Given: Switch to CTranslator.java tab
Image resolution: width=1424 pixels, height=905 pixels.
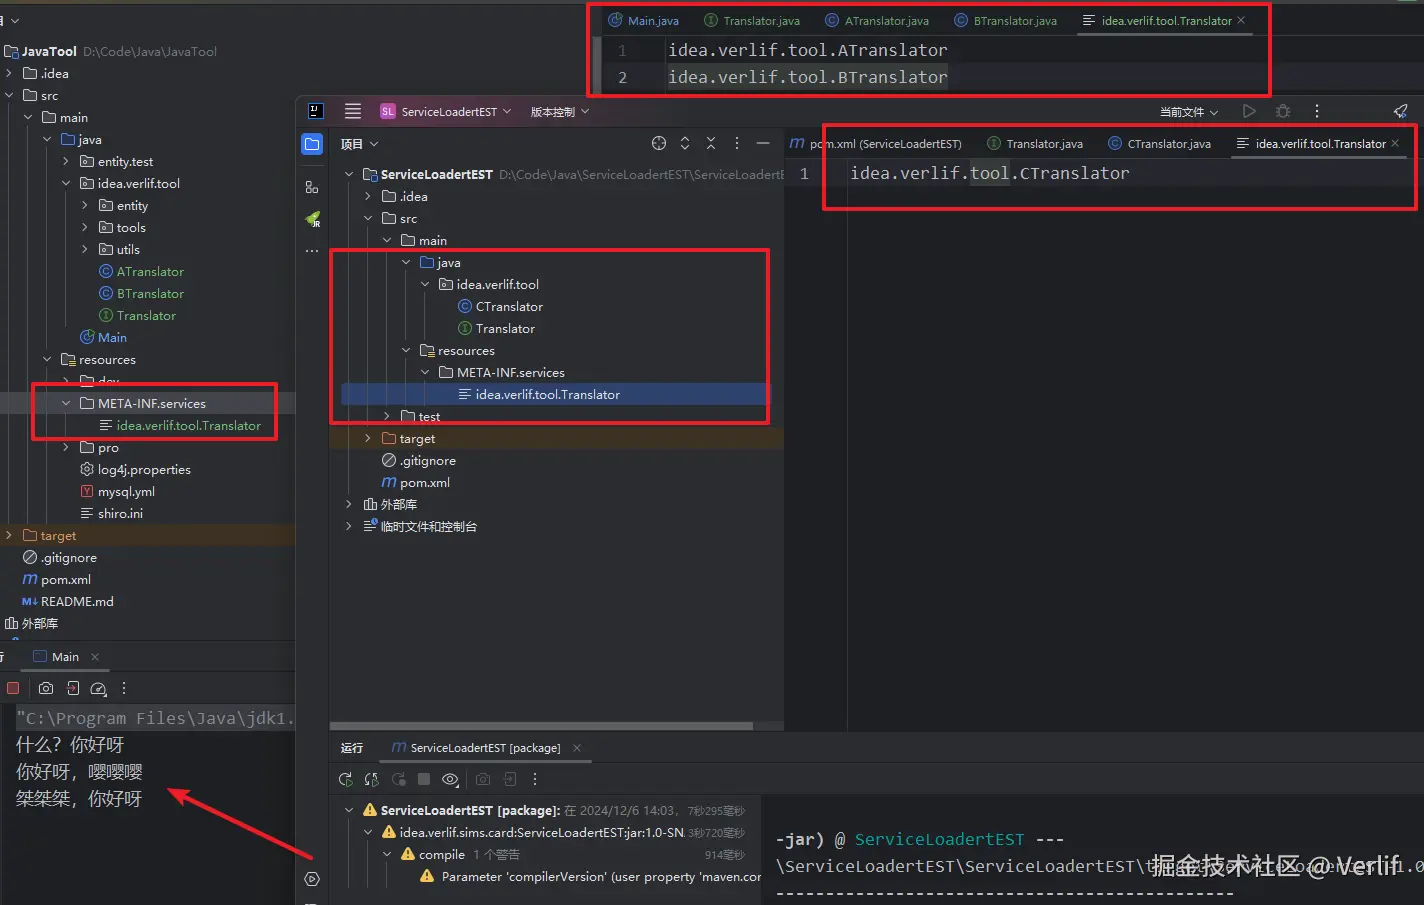Looking at the screenshot, I should 1160,143.
